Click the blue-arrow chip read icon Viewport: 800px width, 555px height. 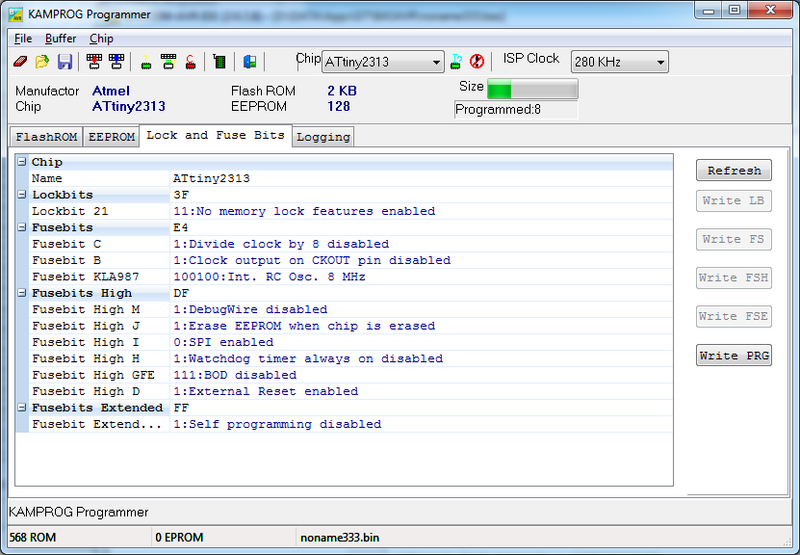click(x=116, y=62)
